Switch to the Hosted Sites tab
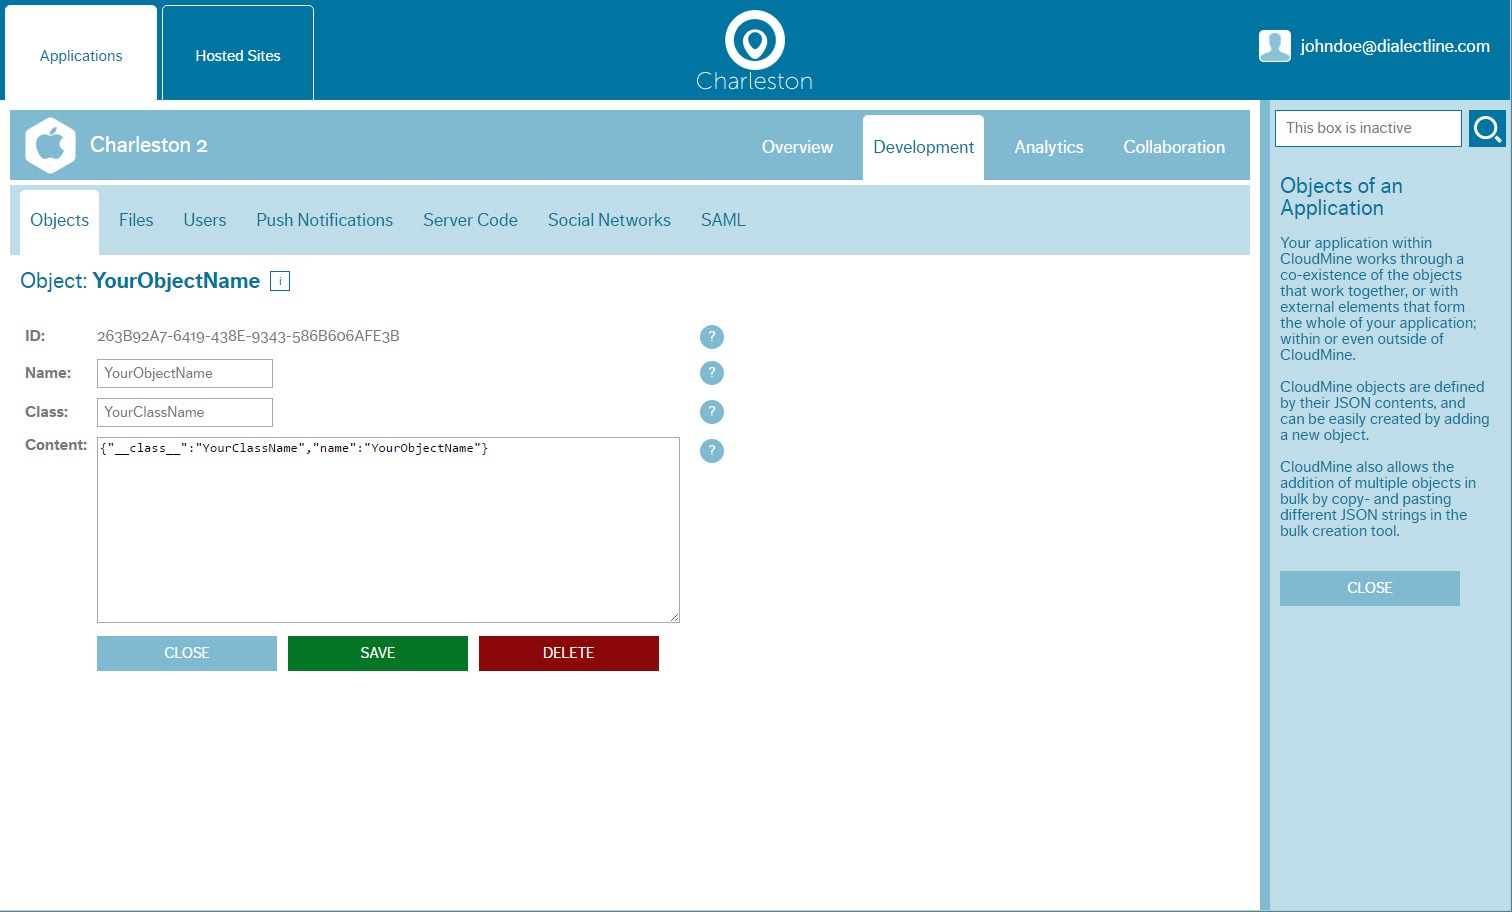The image size is (1512, 912). [238, 53]
